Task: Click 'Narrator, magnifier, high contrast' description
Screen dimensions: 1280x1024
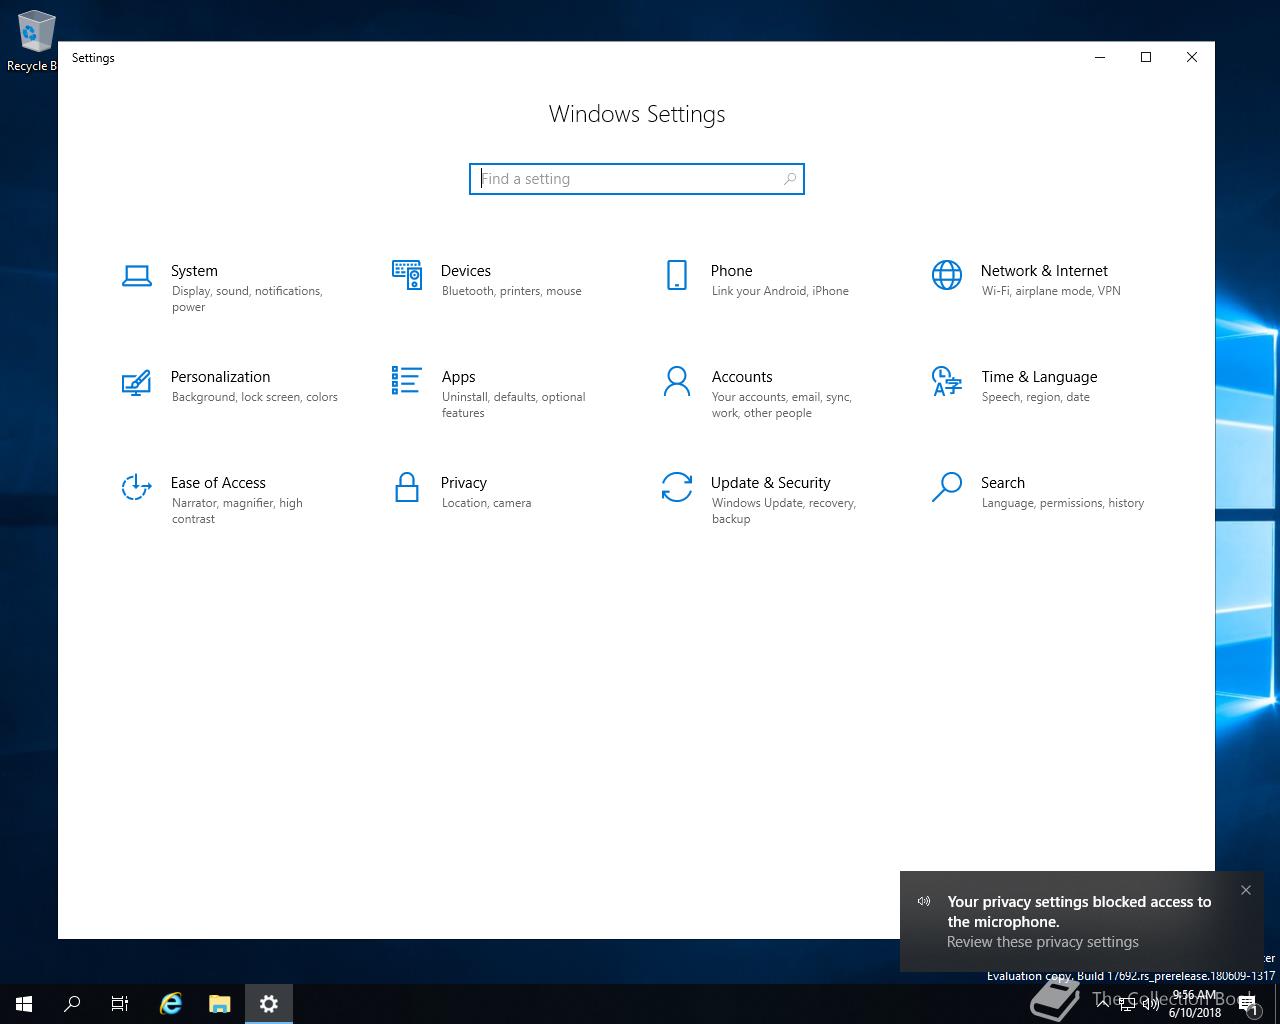Action: [x=237, y=511]
